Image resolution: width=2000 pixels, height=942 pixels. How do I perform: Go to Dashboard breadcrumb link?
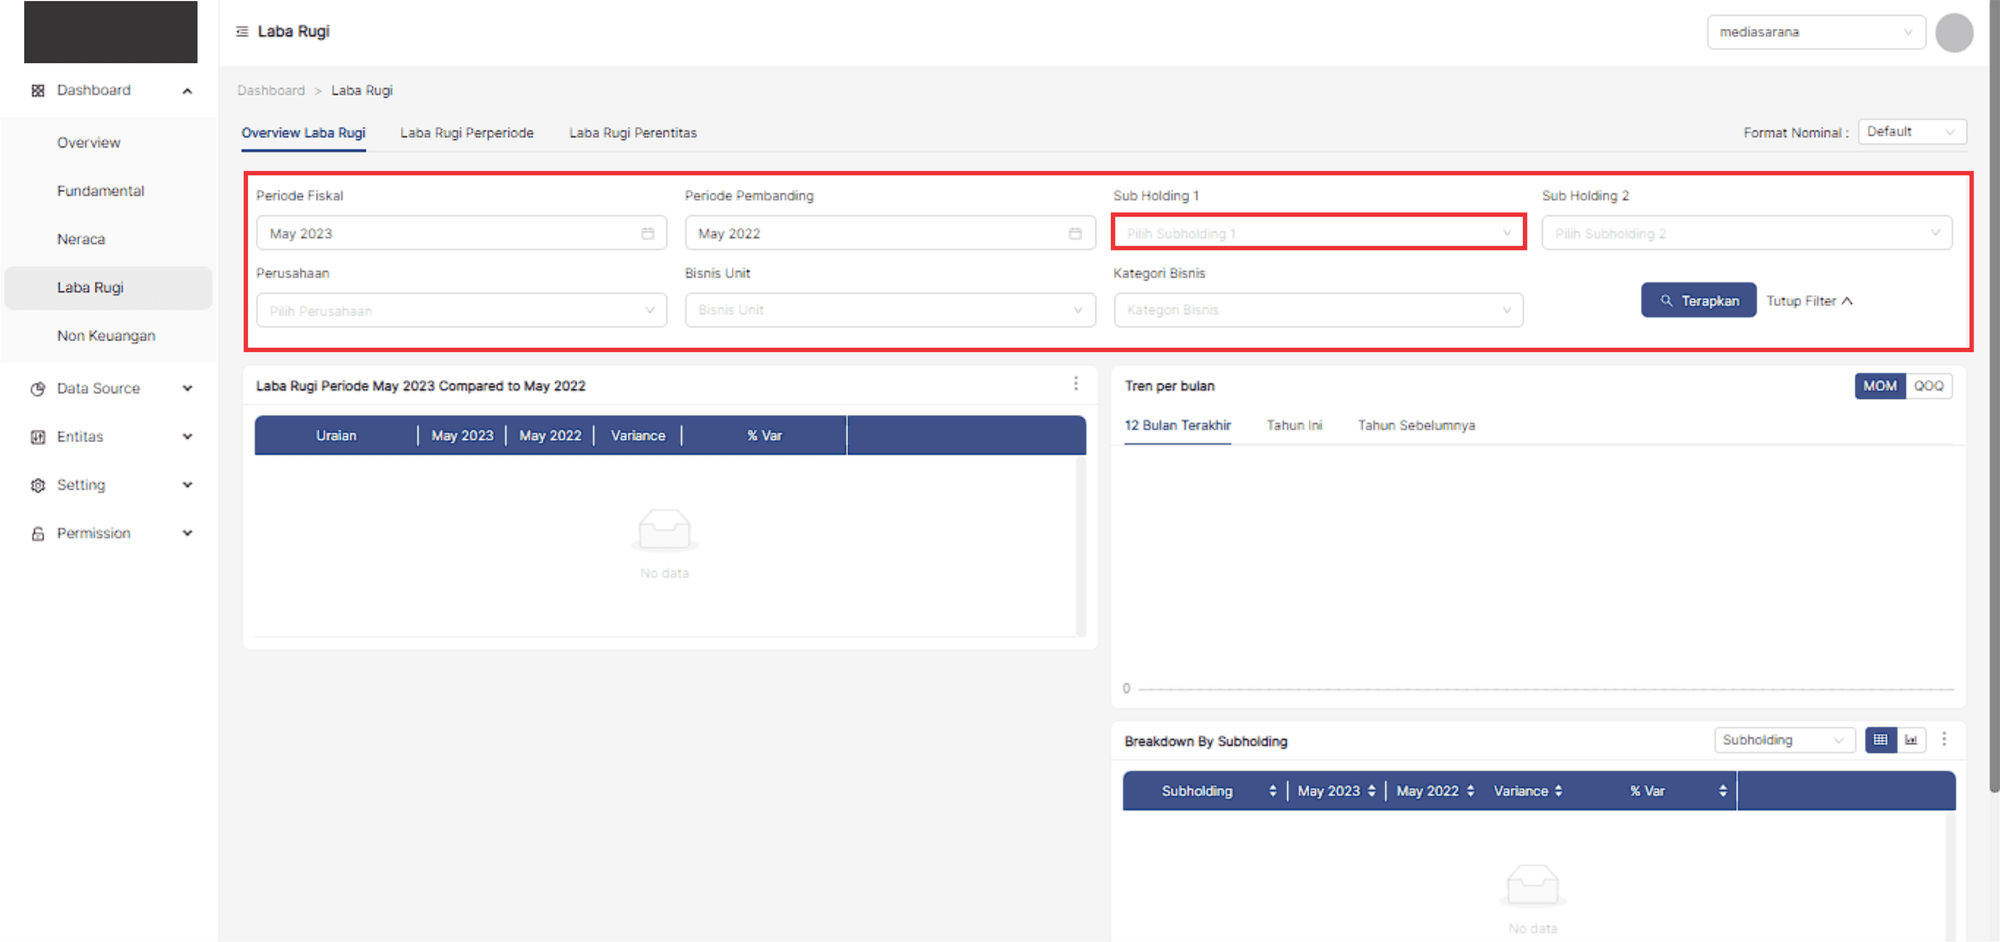271,90
